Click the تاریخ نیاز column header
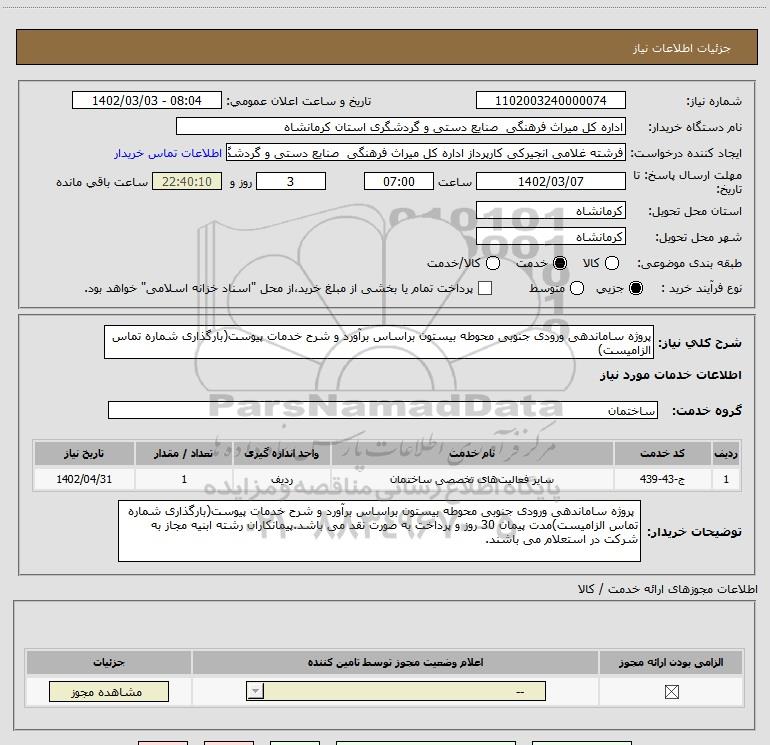This screenshot has width=770, height=745. (x=84, y=453)
